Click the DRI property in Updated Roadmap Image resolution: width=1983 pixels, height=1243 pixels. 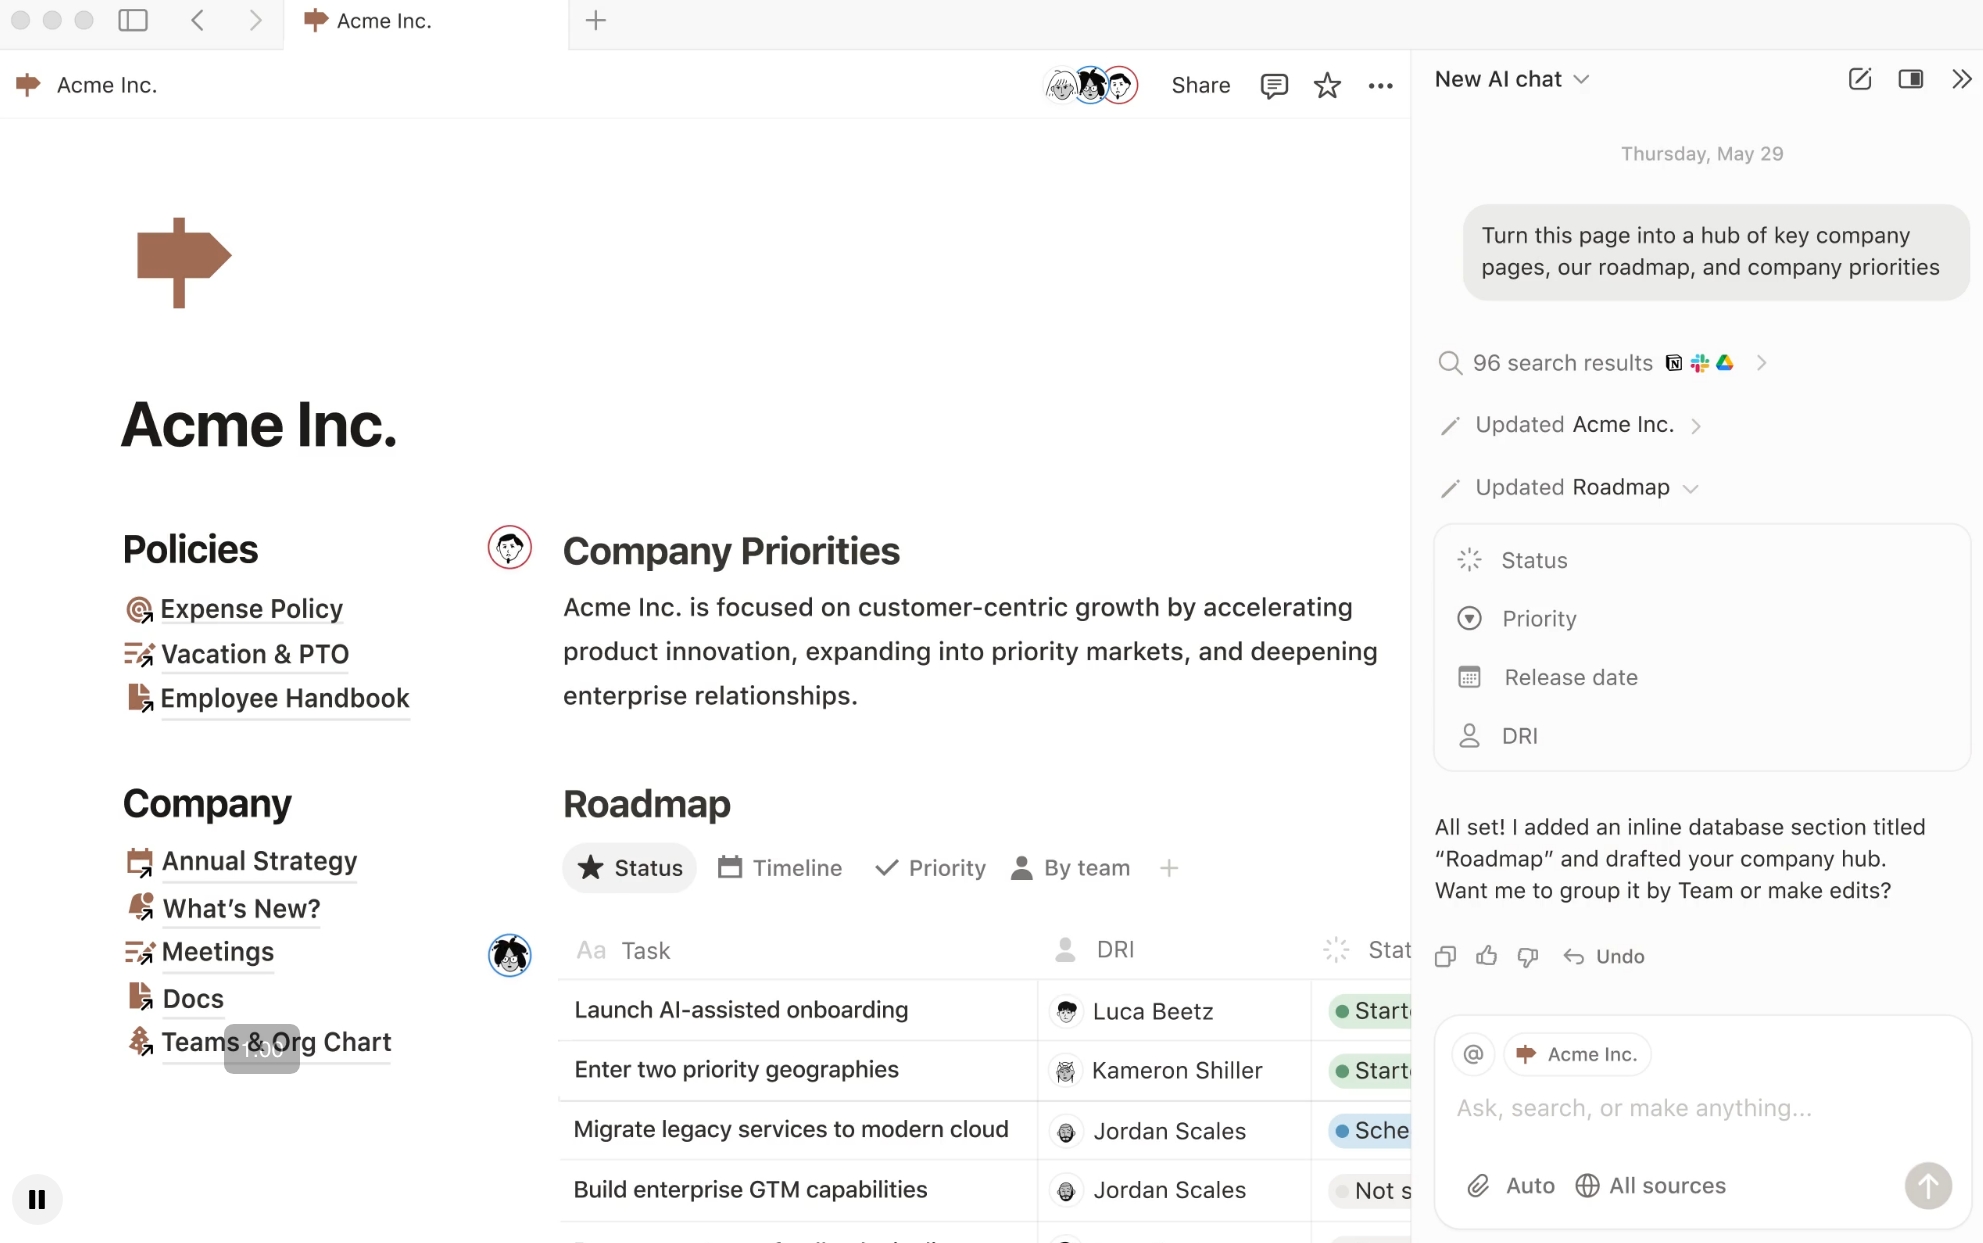tap(1702, 736)
